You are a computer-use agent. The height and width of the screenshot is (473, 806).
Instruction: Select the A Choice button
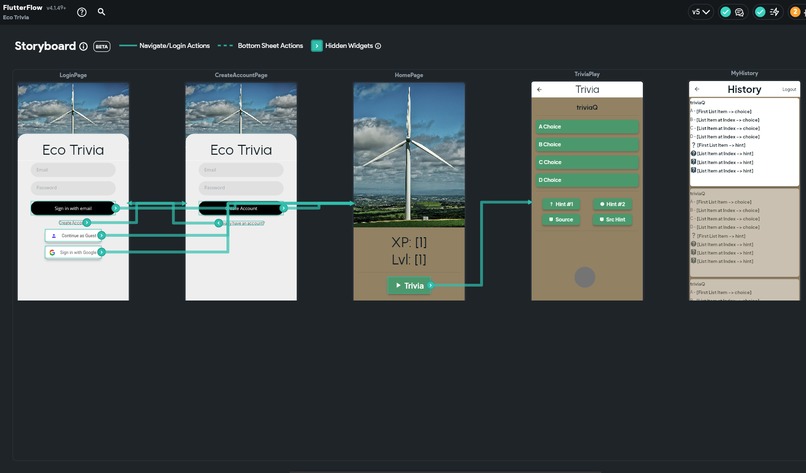(x=587, y=126)
